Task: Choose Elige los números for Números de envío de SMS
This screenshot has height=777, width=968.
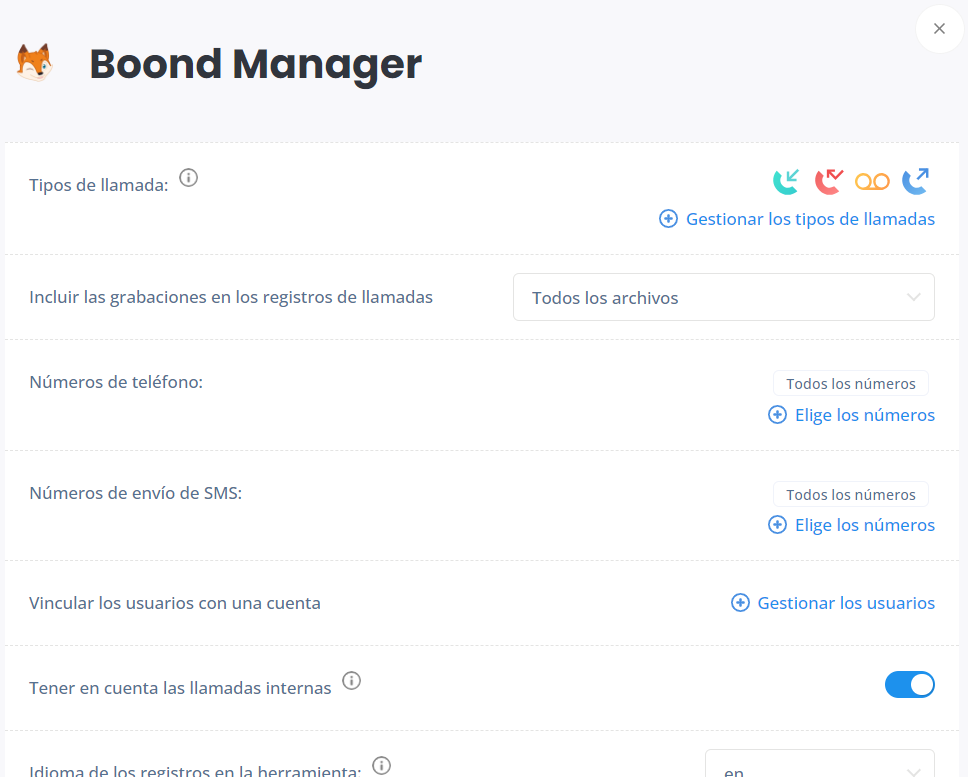Action: click(864, 525)
